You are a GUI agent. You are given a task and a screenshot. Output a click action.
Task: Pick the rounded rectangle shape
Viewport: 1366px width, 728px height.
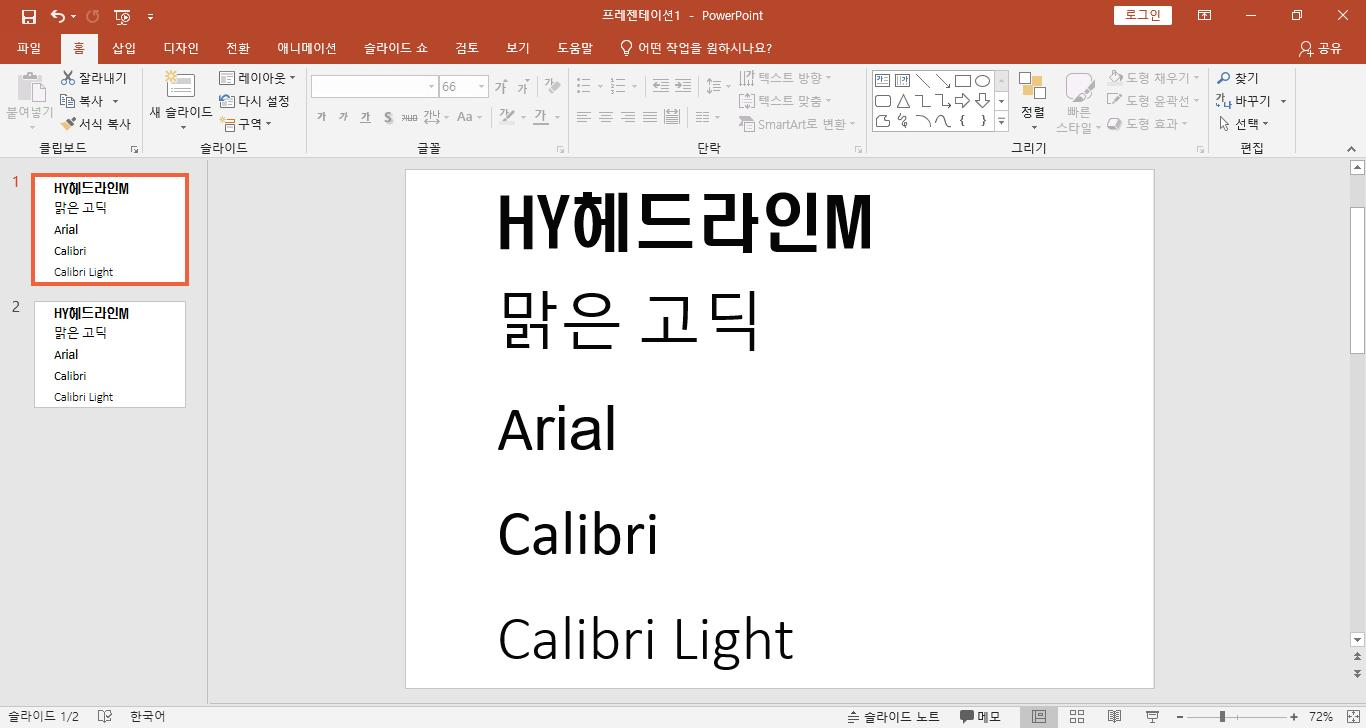coord(882,101)
